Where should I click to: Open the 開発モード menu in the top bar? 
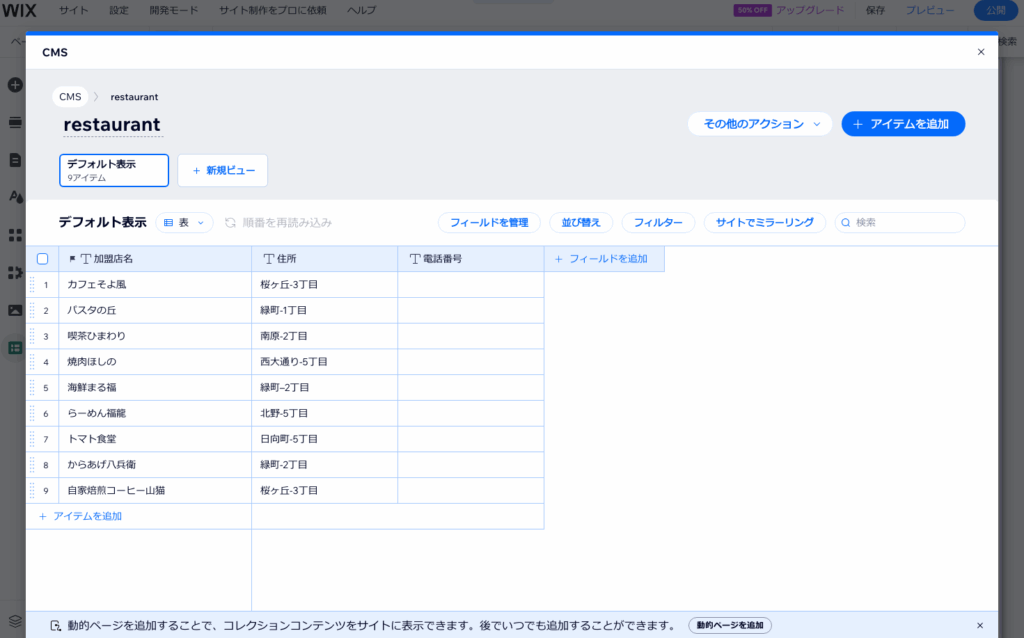pos(172,10)
